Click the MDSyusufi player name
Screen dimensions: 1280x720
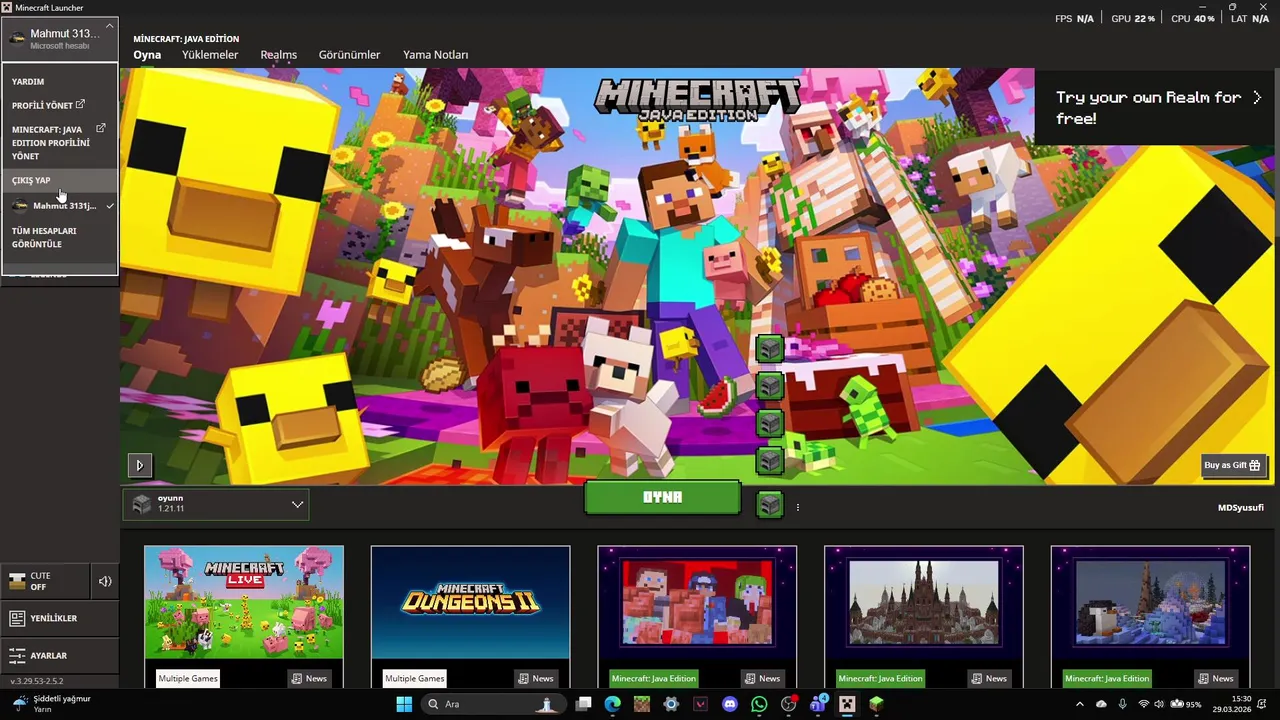click(x=1240, y=508)
